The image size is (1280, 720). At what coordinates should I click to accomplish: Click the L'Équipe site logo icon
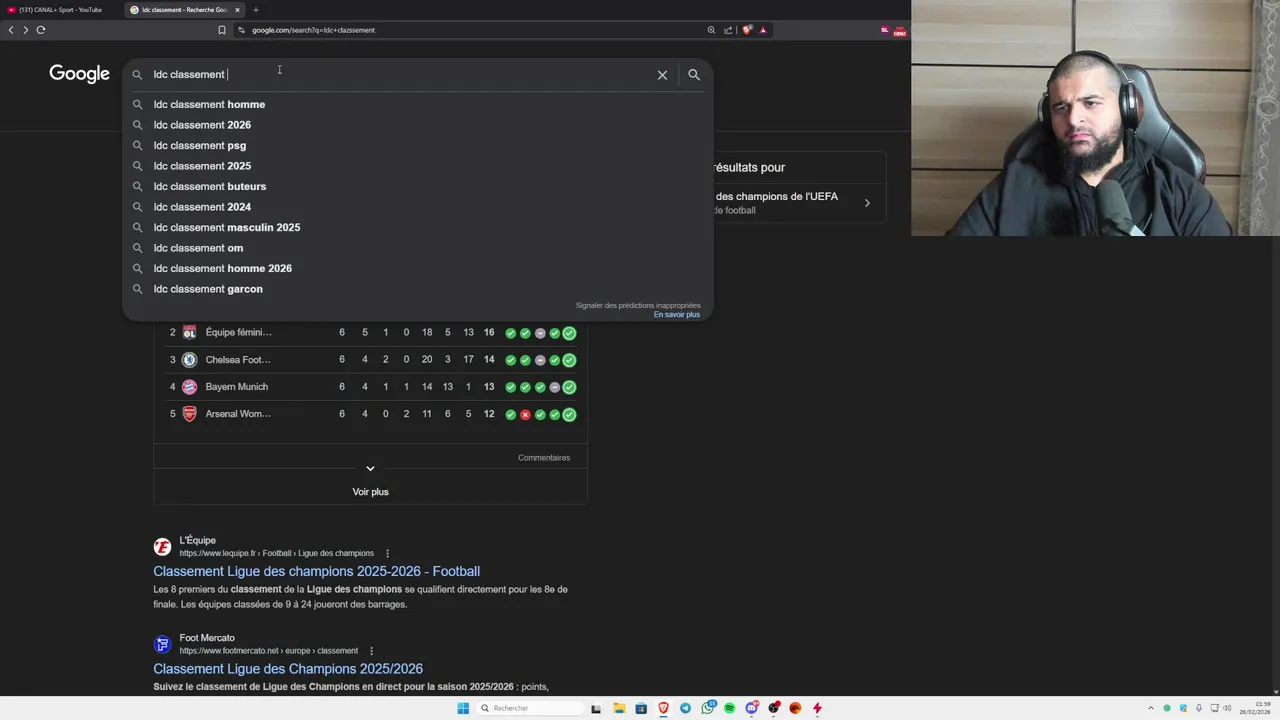(x=162, y=547)
